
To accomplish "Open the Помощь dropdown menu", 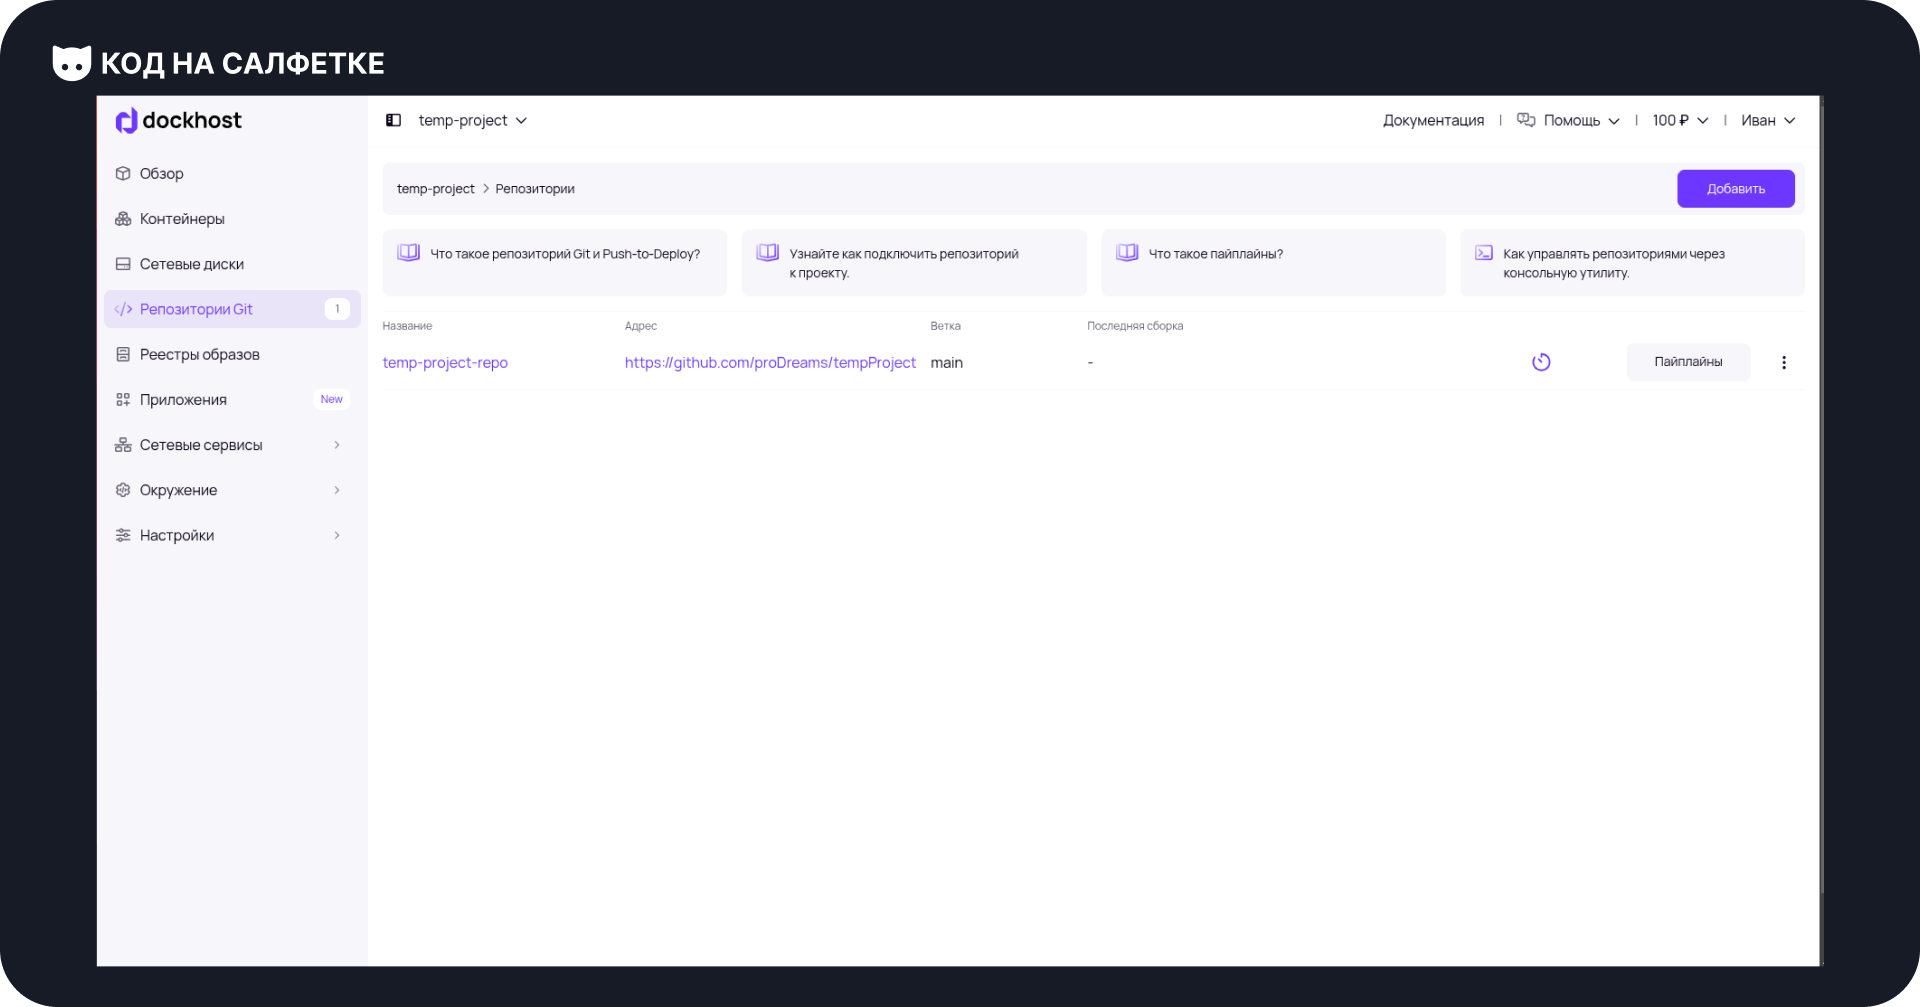I will (x=1568, y=120).
